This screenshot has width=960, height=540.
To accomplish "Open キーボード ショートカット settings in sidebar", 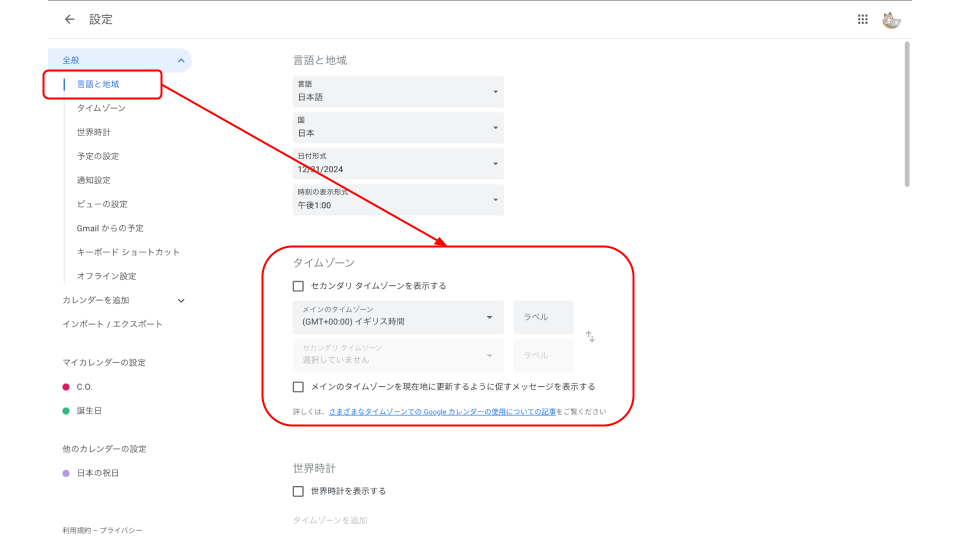I will pyautogui.click(x=128, y=252).
